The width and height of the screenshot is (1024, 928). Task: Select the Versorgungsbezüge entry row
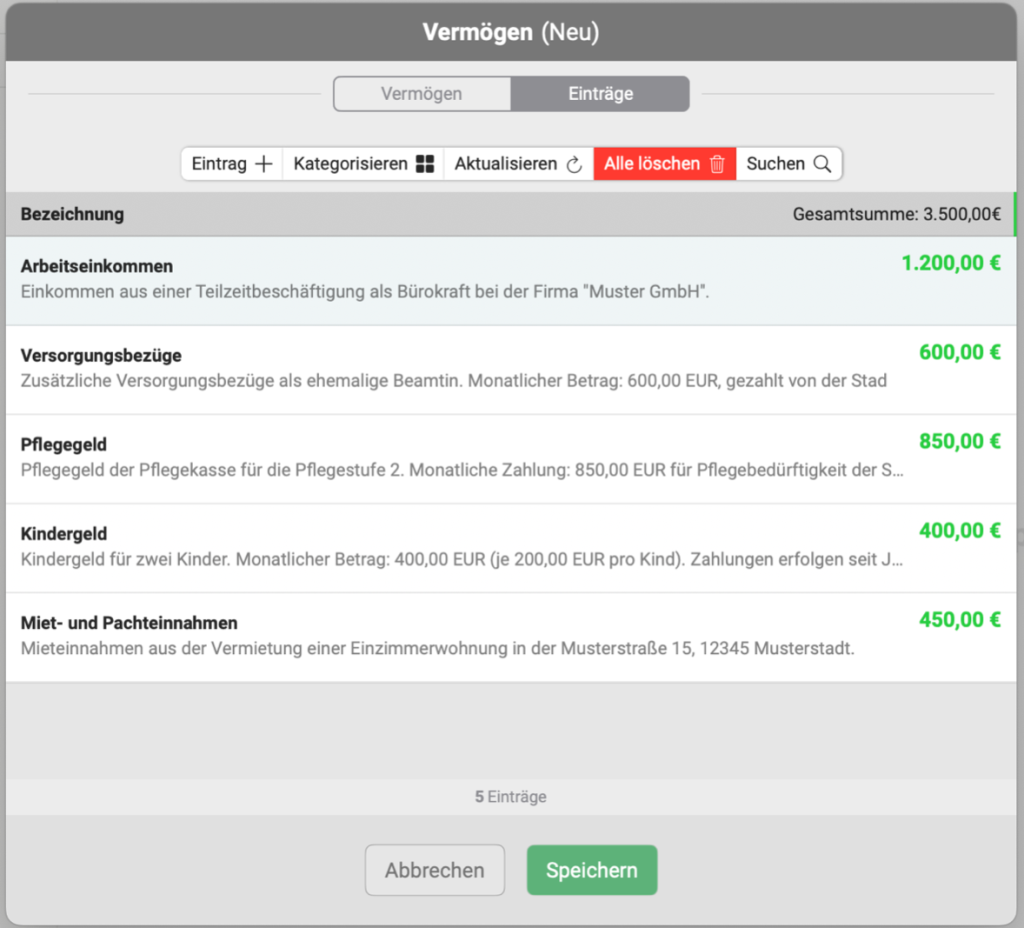pos(101,356)
